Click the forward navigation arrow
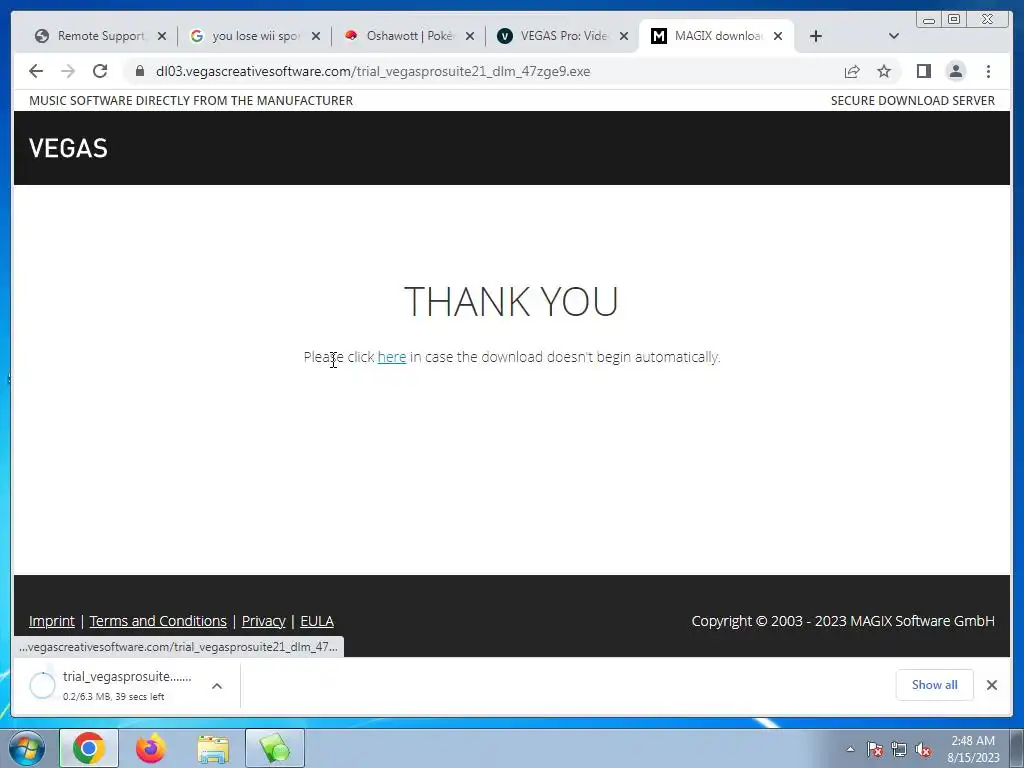Image resolution: width=1024 pixels, height=768 pixels. point(68,71)
